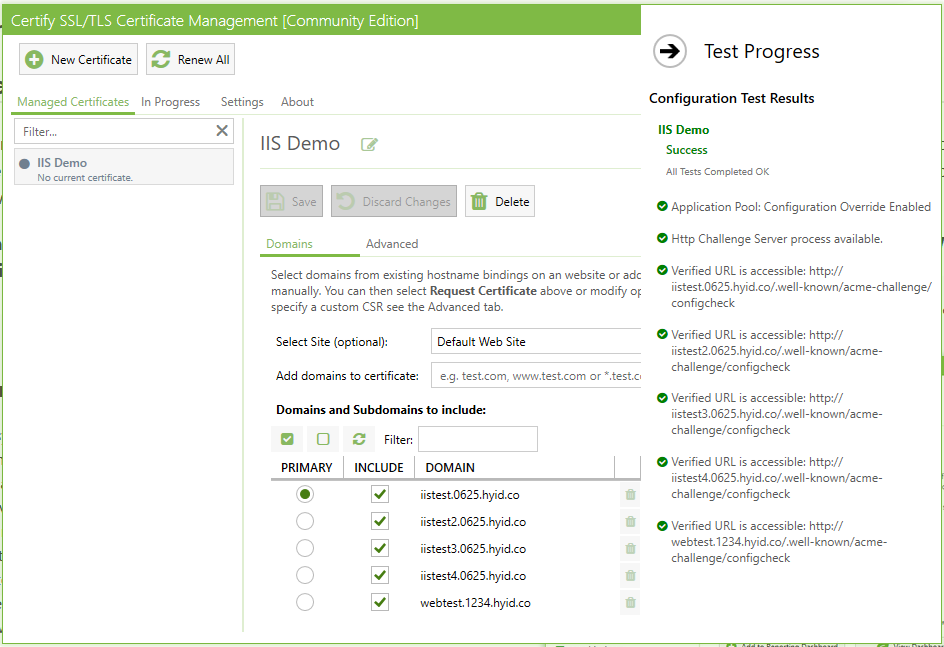Clear the filter with the X icon
The image size is (944, 647).
coord(222,131)
